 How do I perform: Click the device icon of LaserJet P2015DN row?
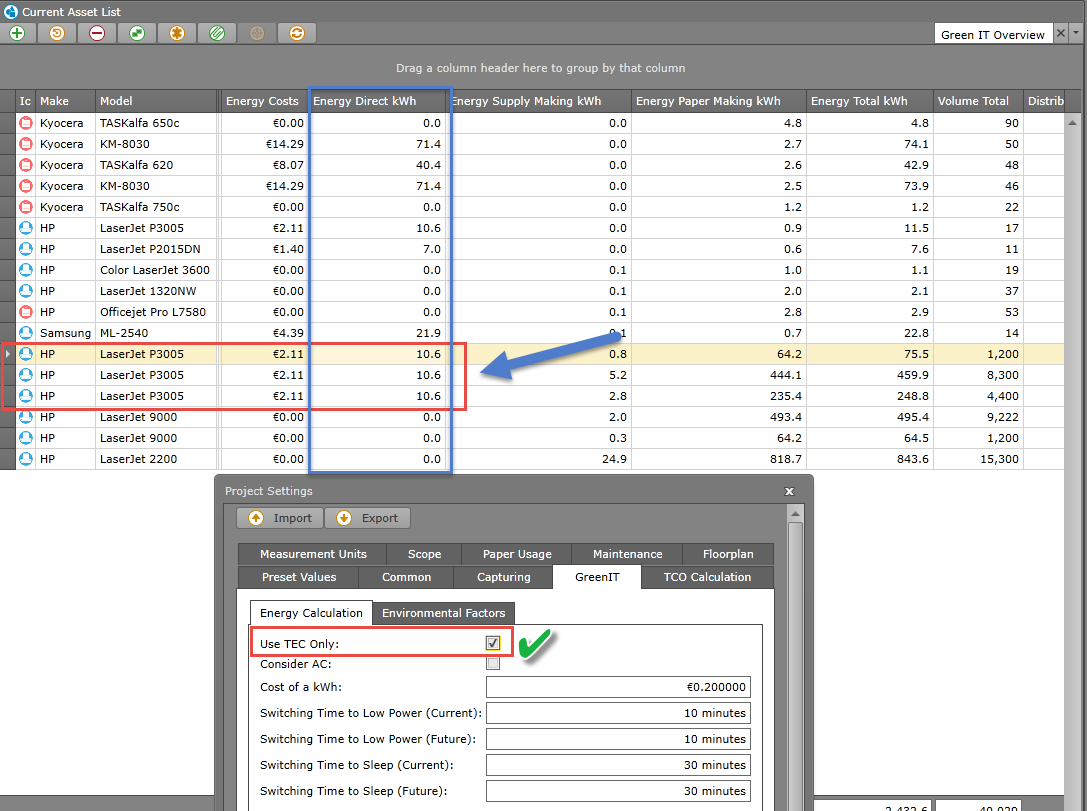click(x=26, y=249)
